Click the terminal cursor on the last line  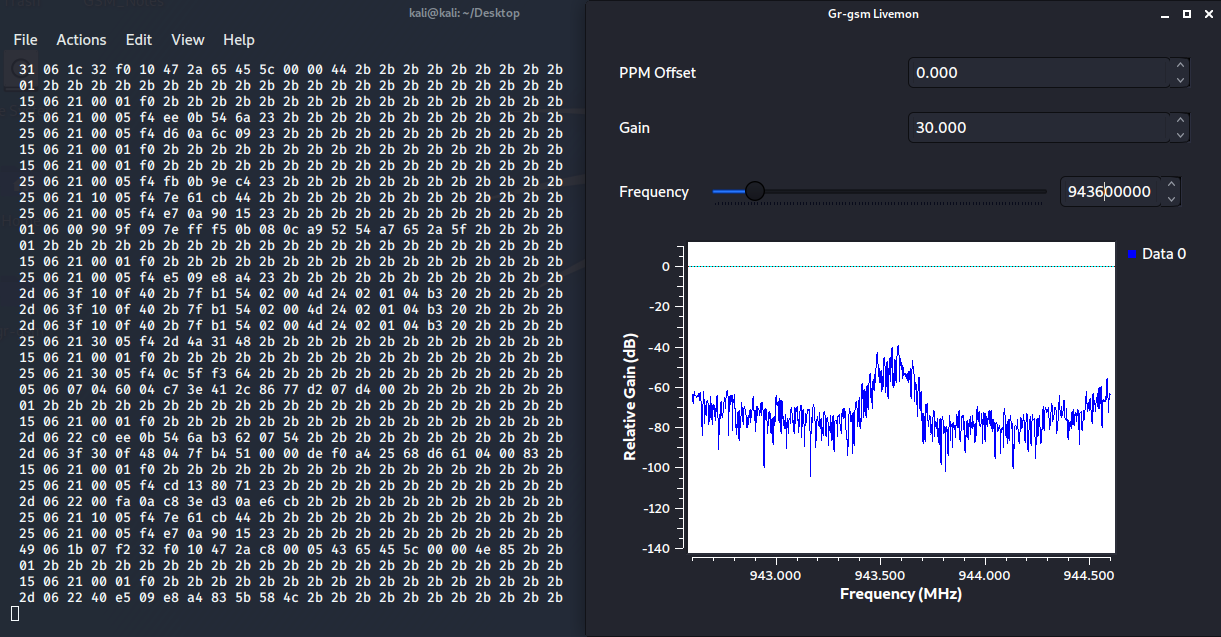(14, 613)
